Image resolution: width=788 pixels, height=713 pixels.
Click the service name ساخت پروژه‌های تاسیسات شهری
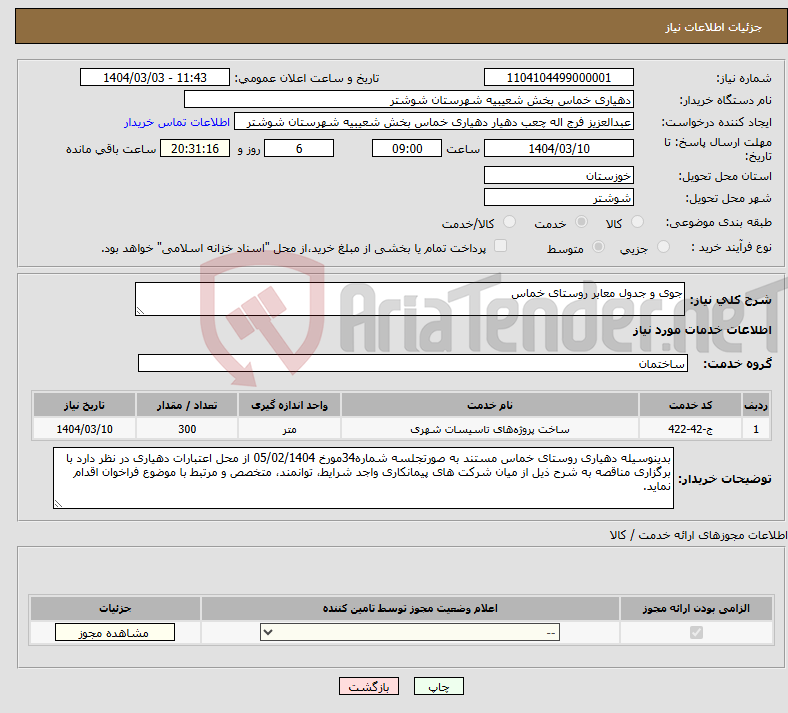(489, 429)
